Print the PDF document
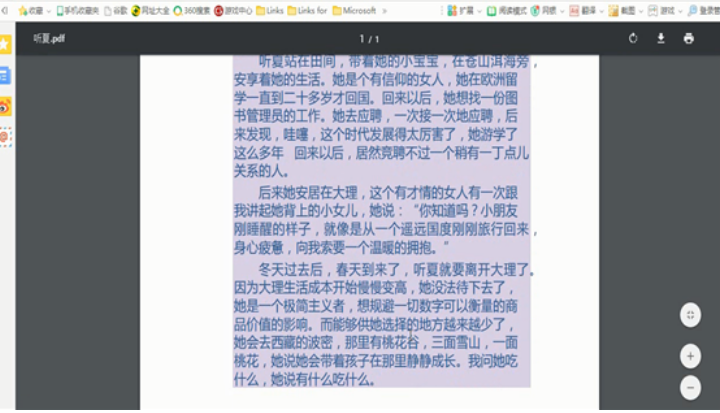The image size is (720, 413). tap(688, 39)
